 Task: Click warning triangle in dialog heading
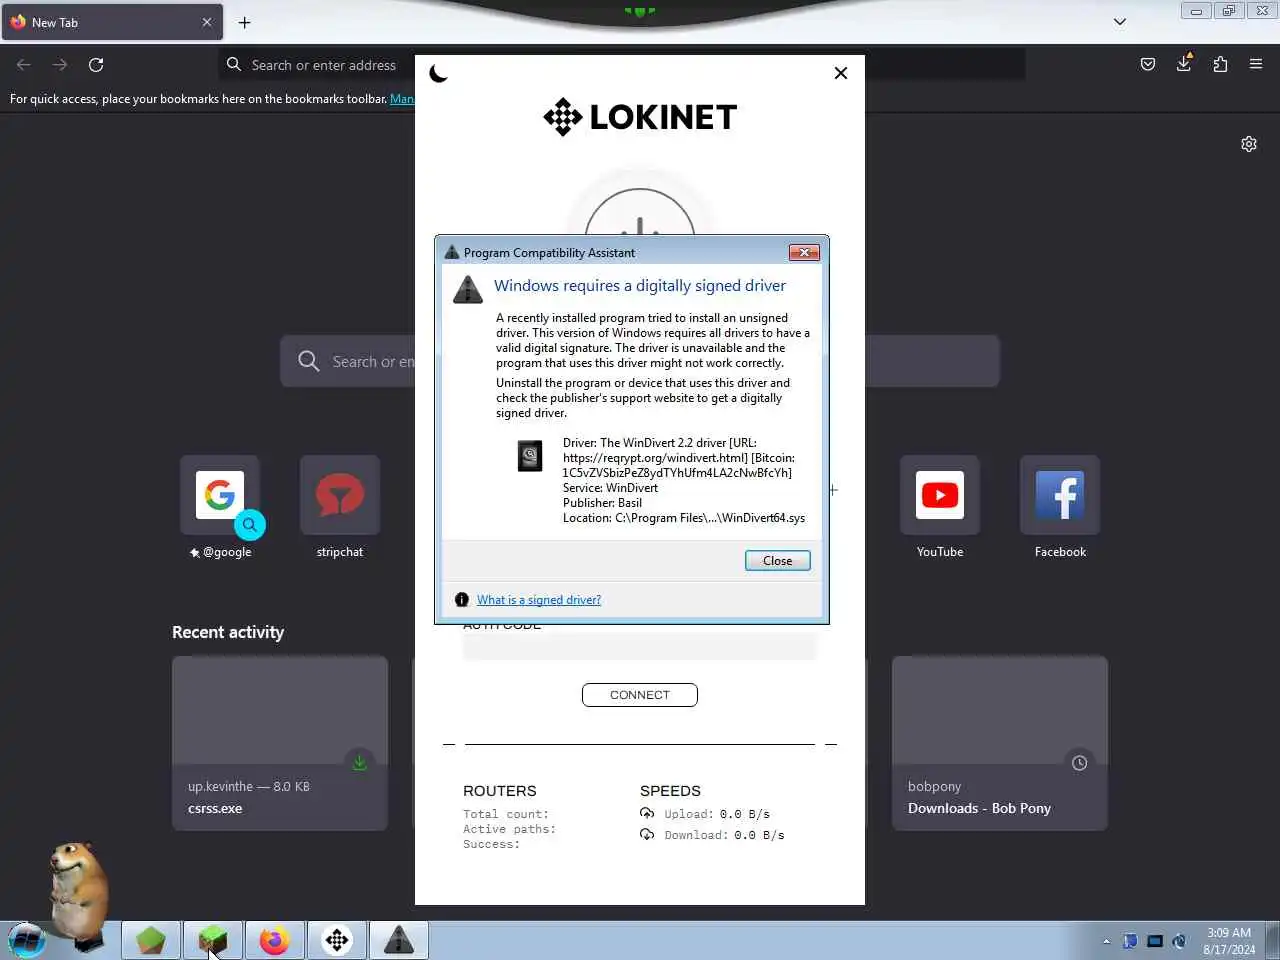click(468, 289)
